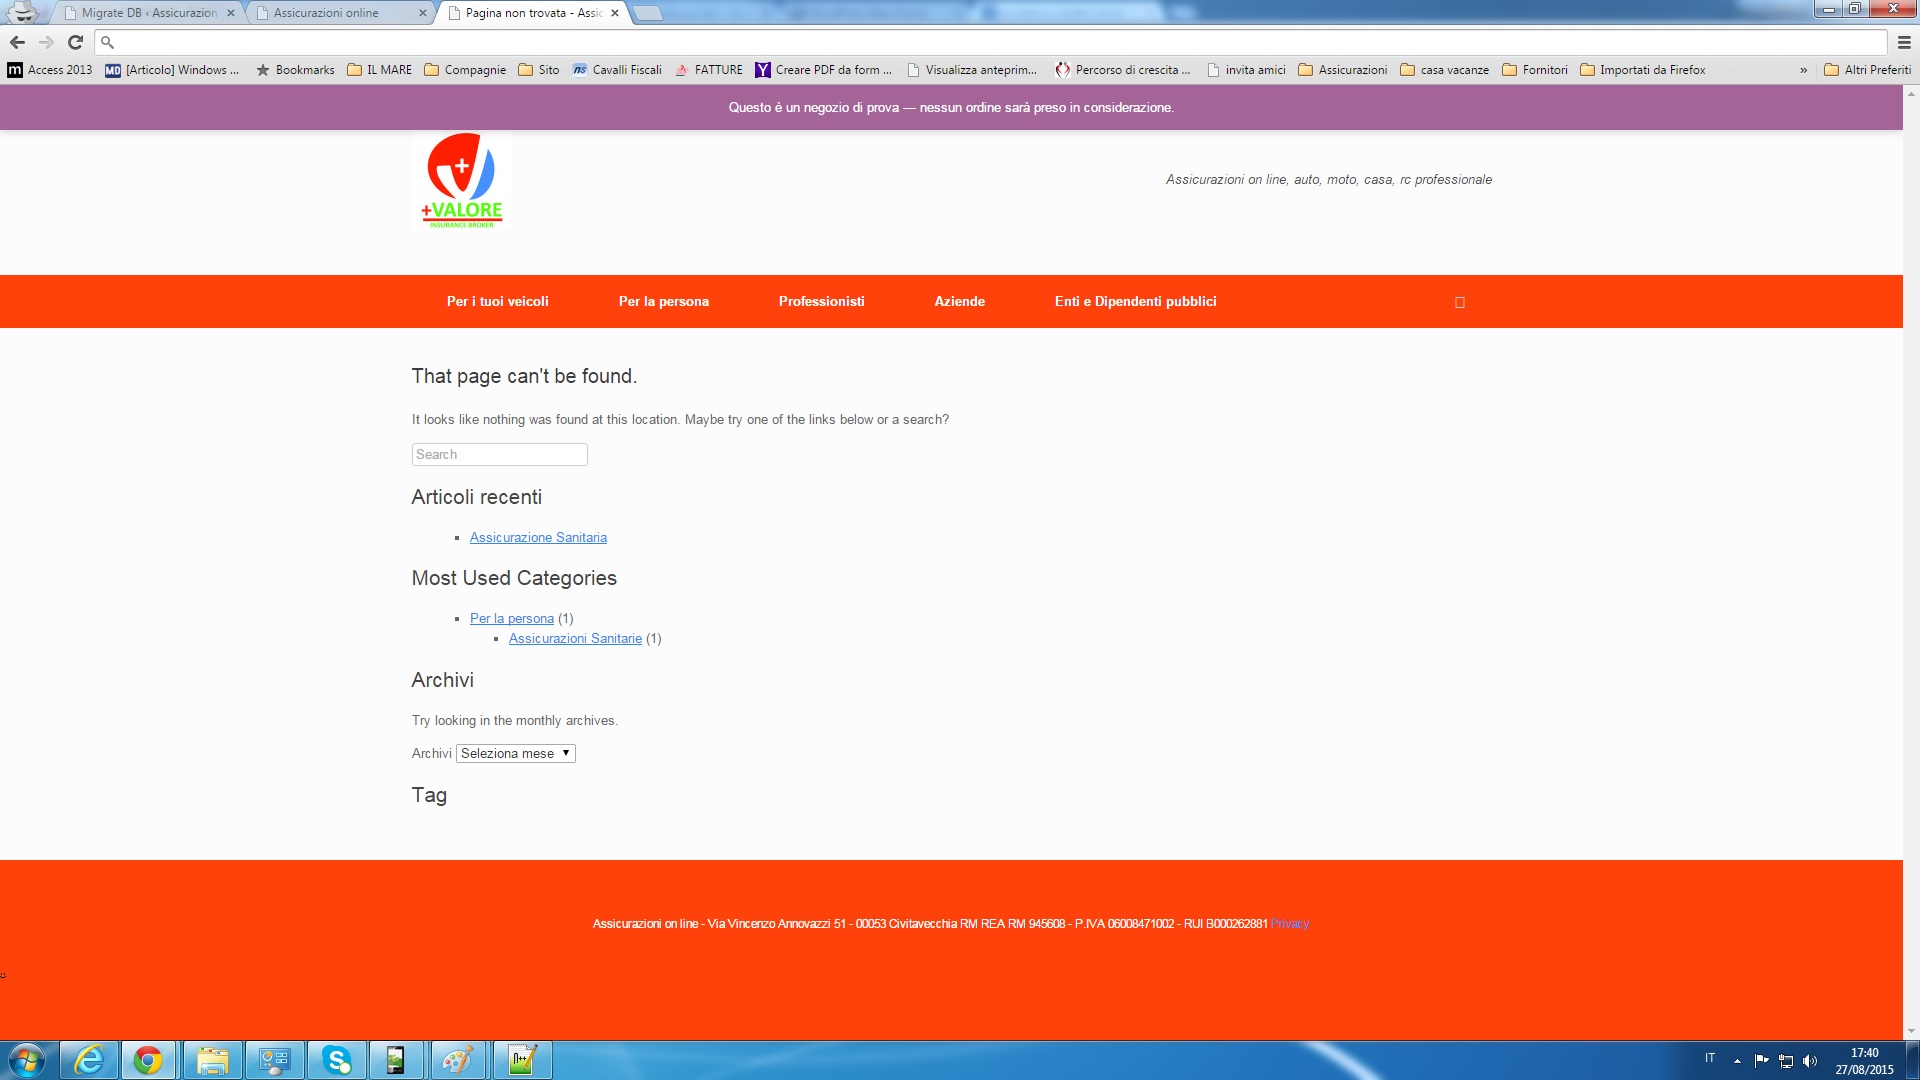Open Enti e Dipendenti pubblici menu
Screen dimensions: 1920x1080
pyautogui.click(x=1136, y=302)
